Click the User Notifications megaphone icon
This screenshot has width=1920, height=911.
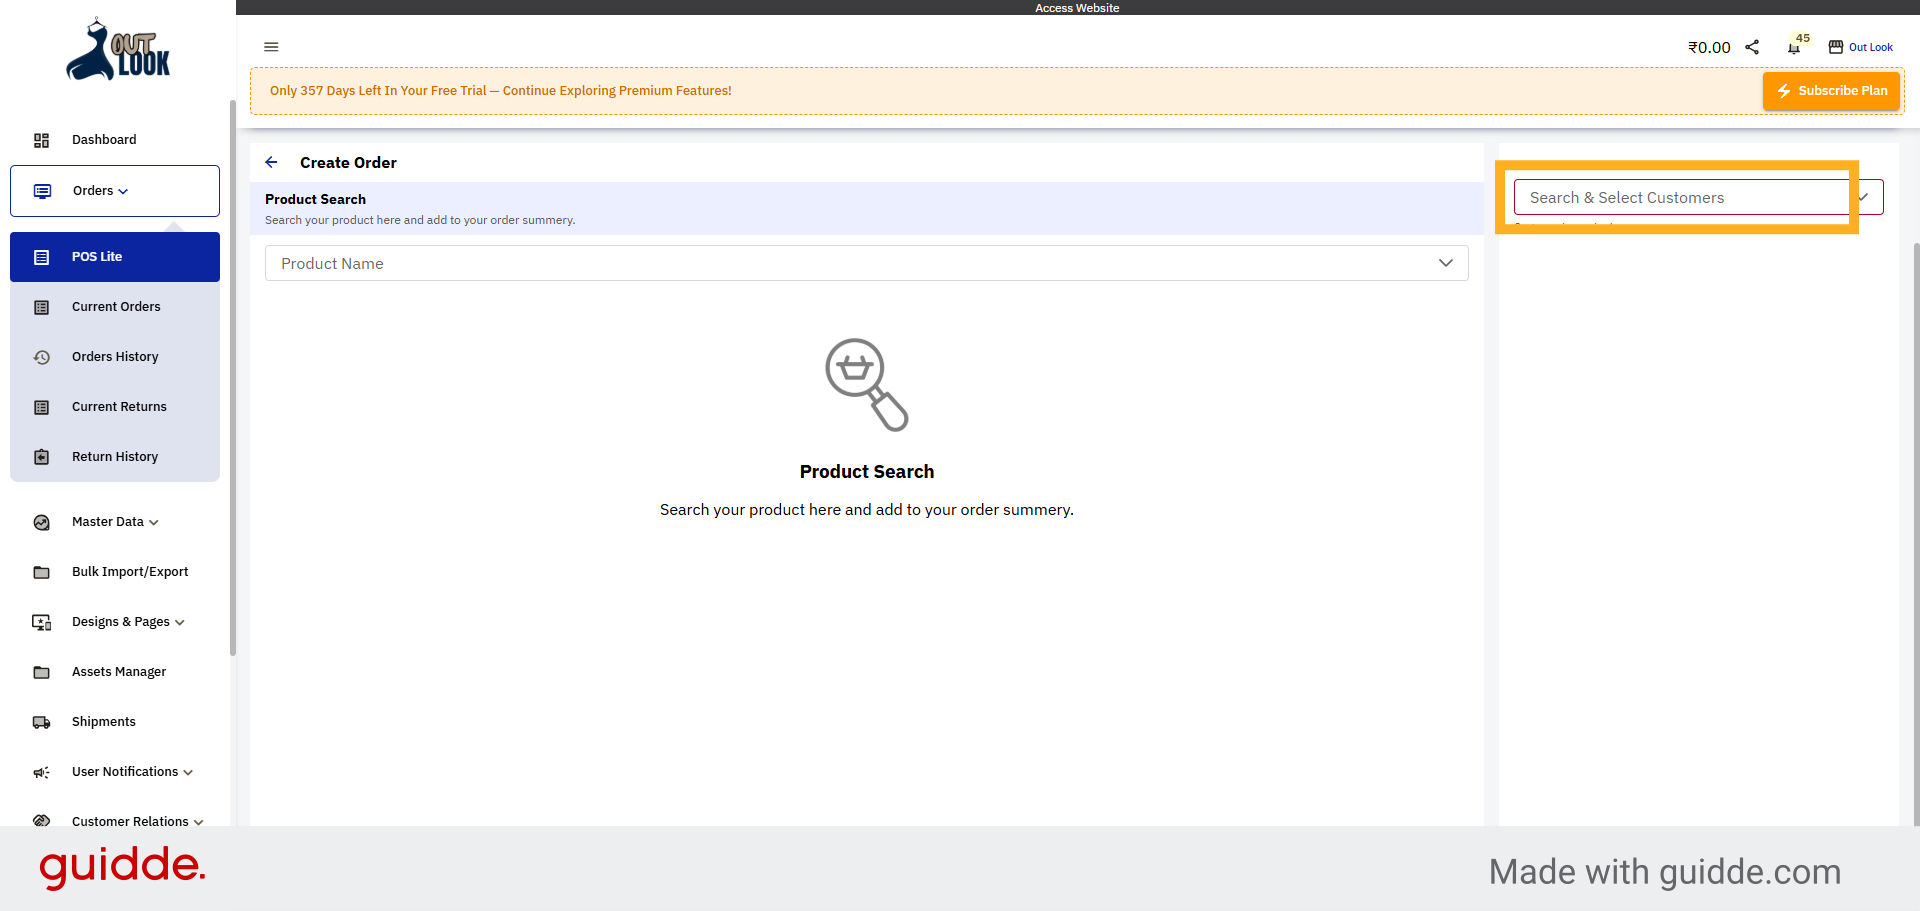coord(41,772)
